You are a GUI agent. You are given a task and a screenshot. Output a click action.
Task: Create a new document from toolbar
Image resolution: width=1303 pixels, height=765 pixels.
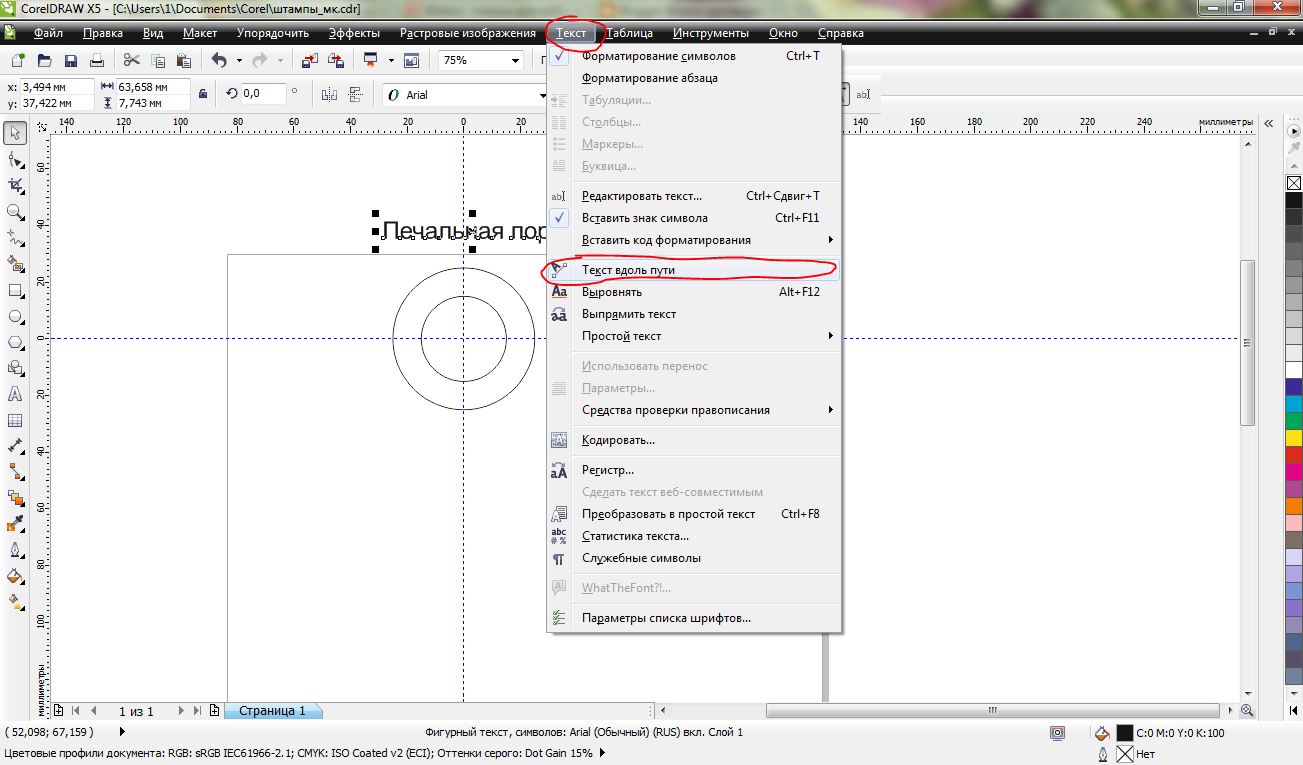[19, 61]
